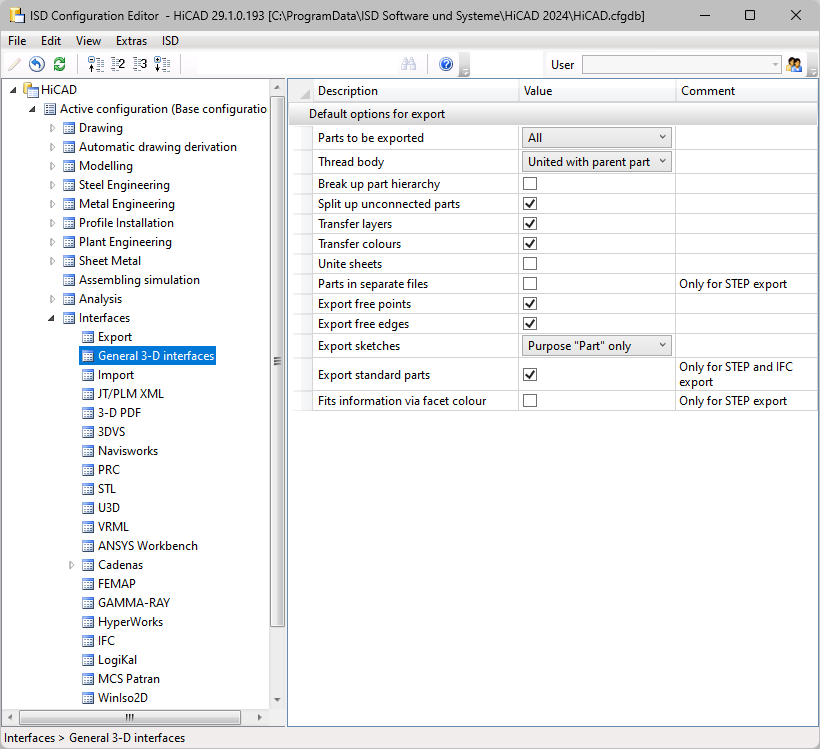Uncheck Export standard parts
This screenshot has height=749, width=820.
point(530,374)
